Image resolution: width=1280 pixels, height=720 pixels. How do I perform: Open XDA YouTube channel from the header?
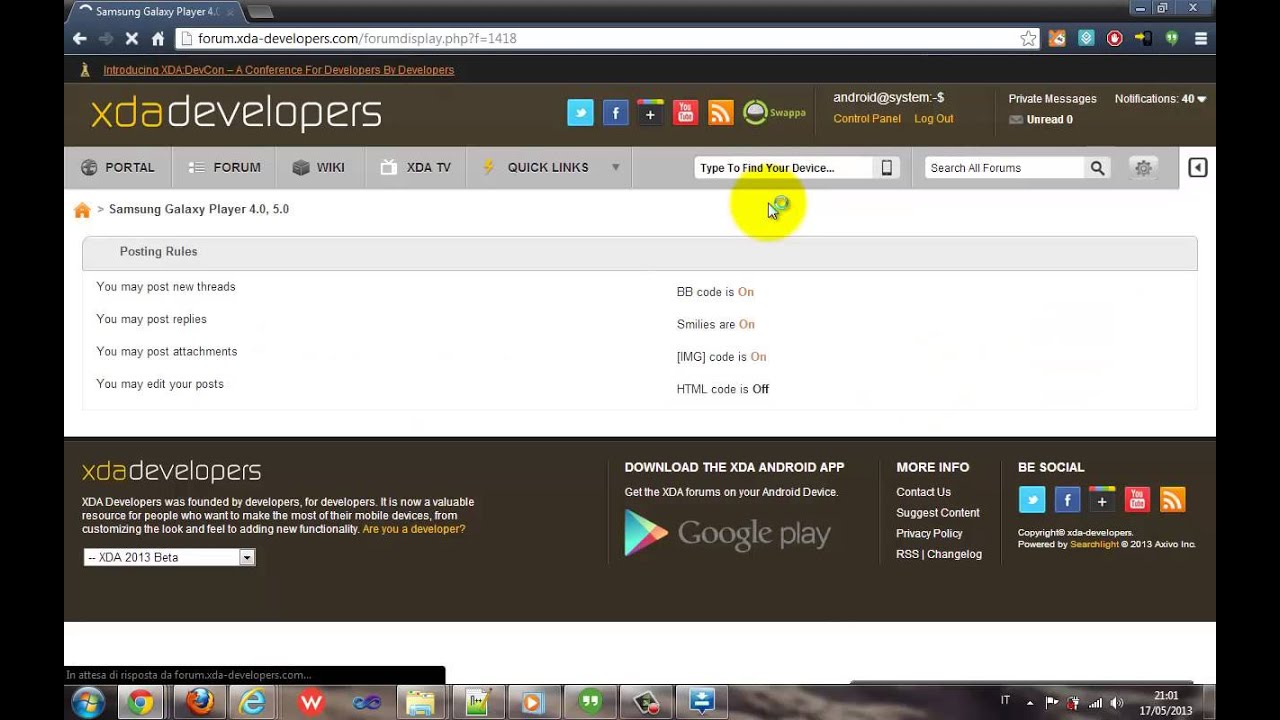click(685, 113)
